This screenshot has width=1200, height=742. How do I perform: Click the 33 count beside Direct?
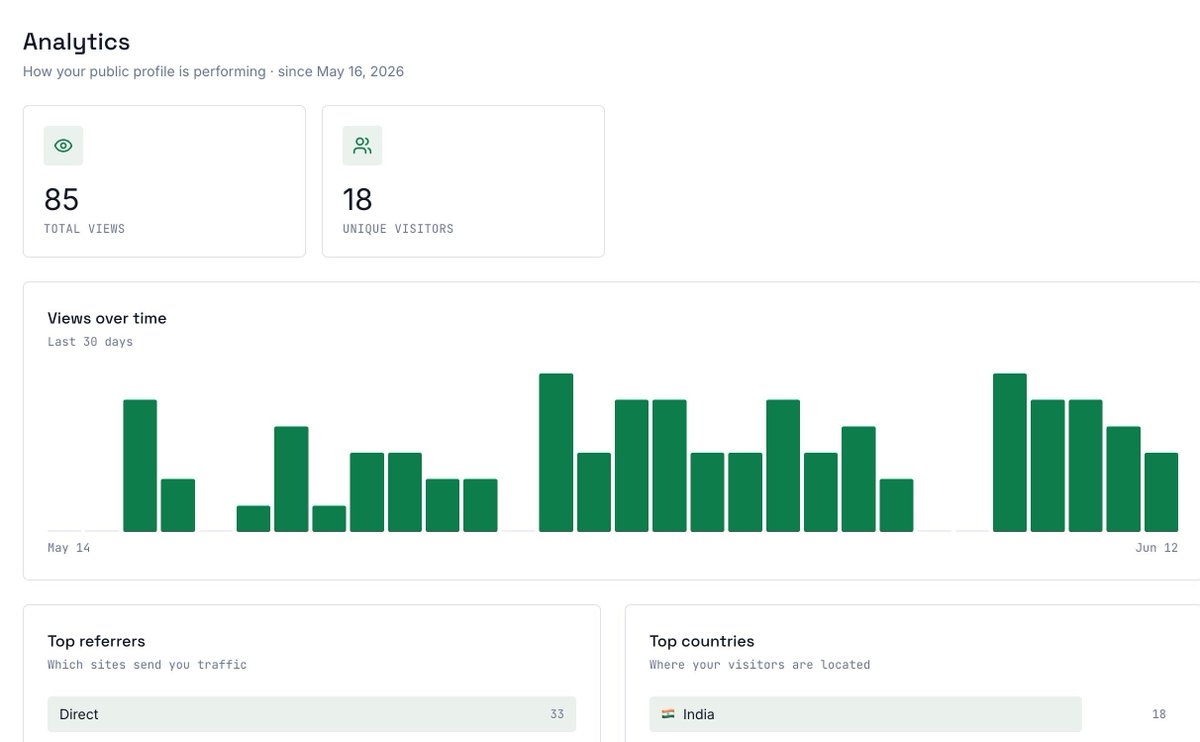(557, 714)
